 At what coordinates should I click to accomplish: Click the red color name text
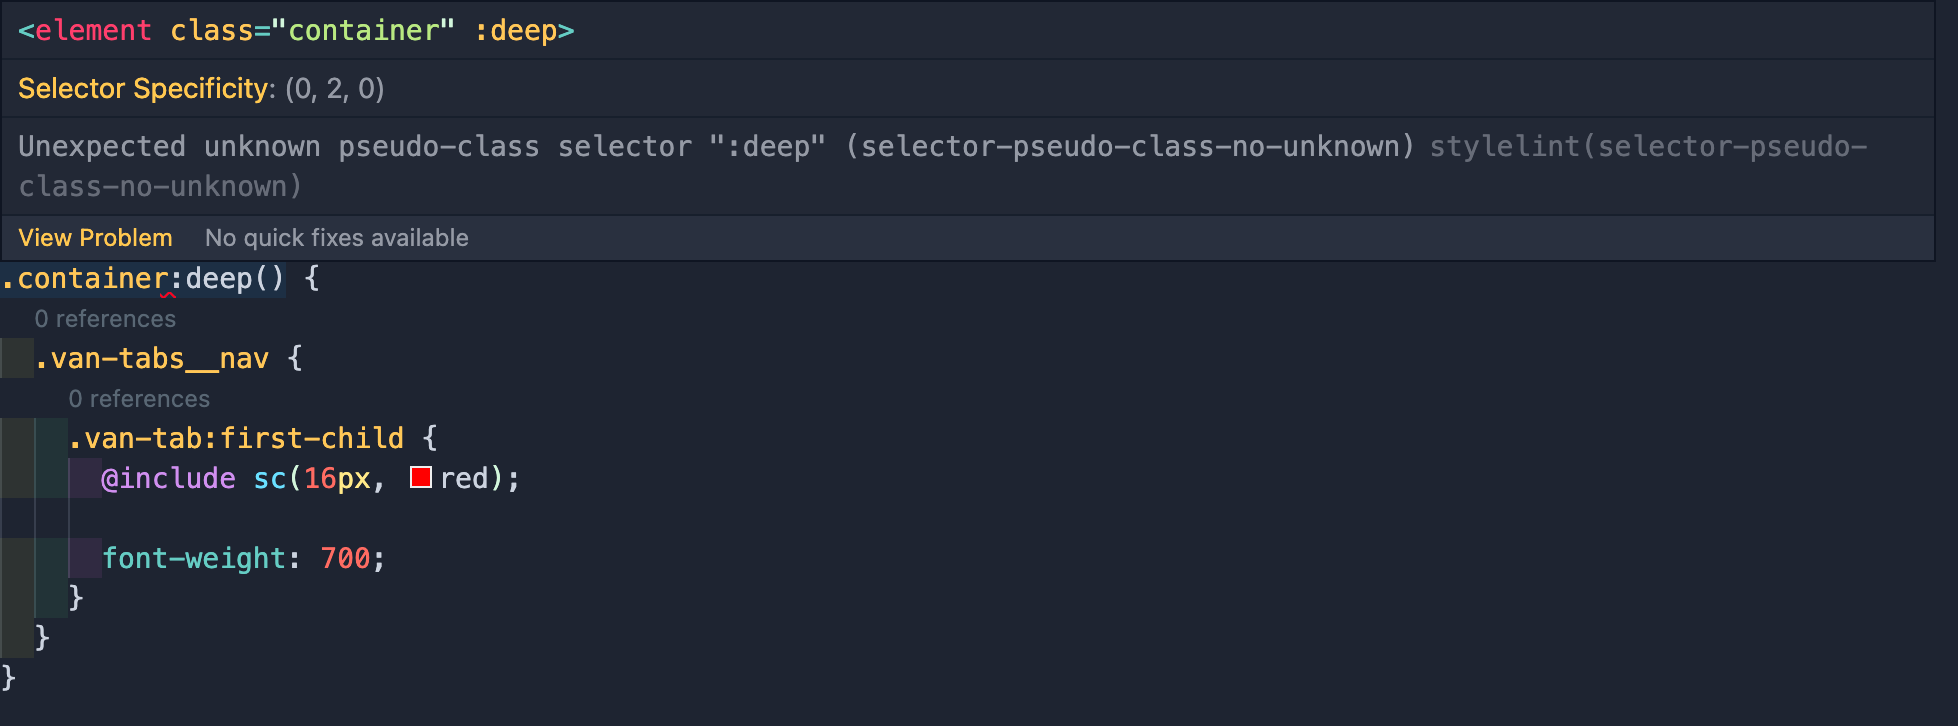click(x=464, y=478)
